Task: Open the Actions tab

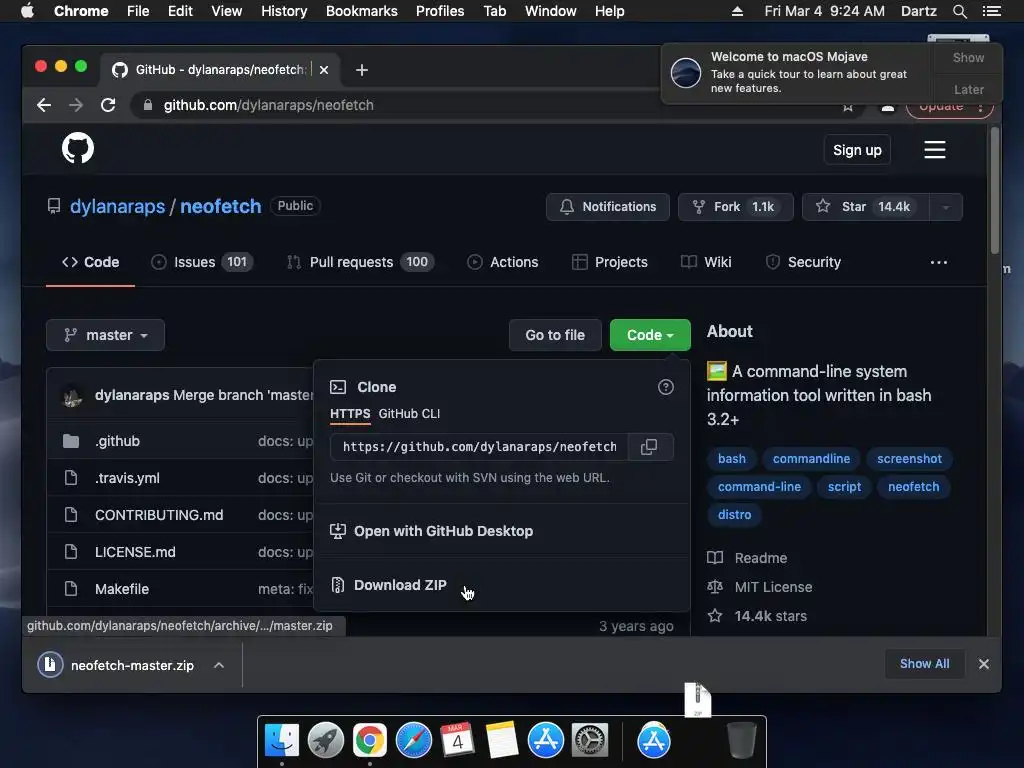Action: pos(503,263)
